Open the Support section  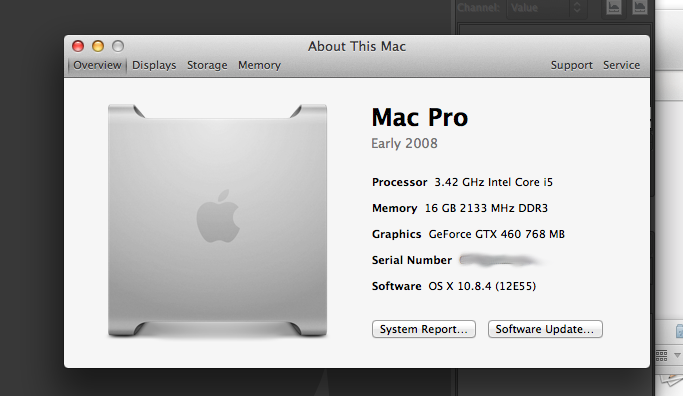tap(571, 65)
